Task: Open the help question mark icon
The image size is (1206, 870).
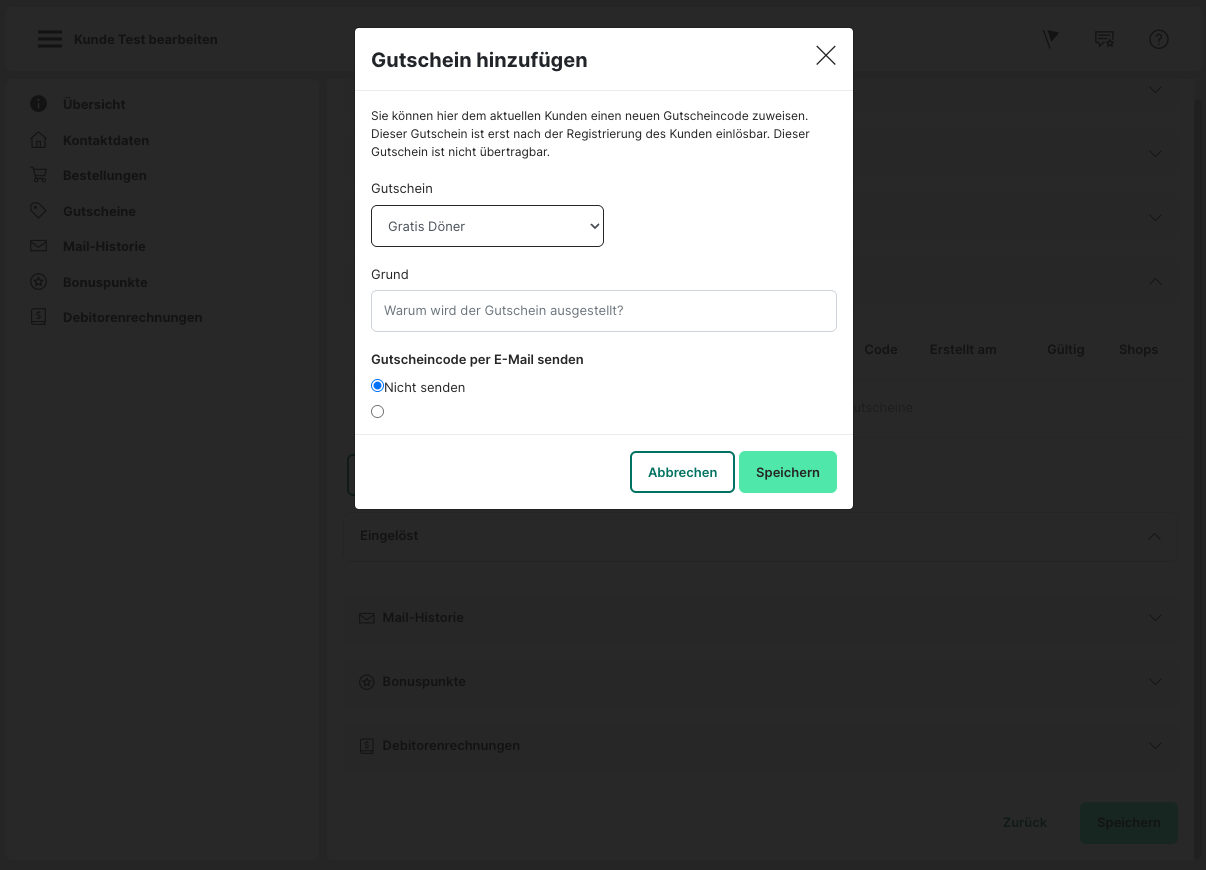Action: pyautogui.click(x=1158, y=39)
